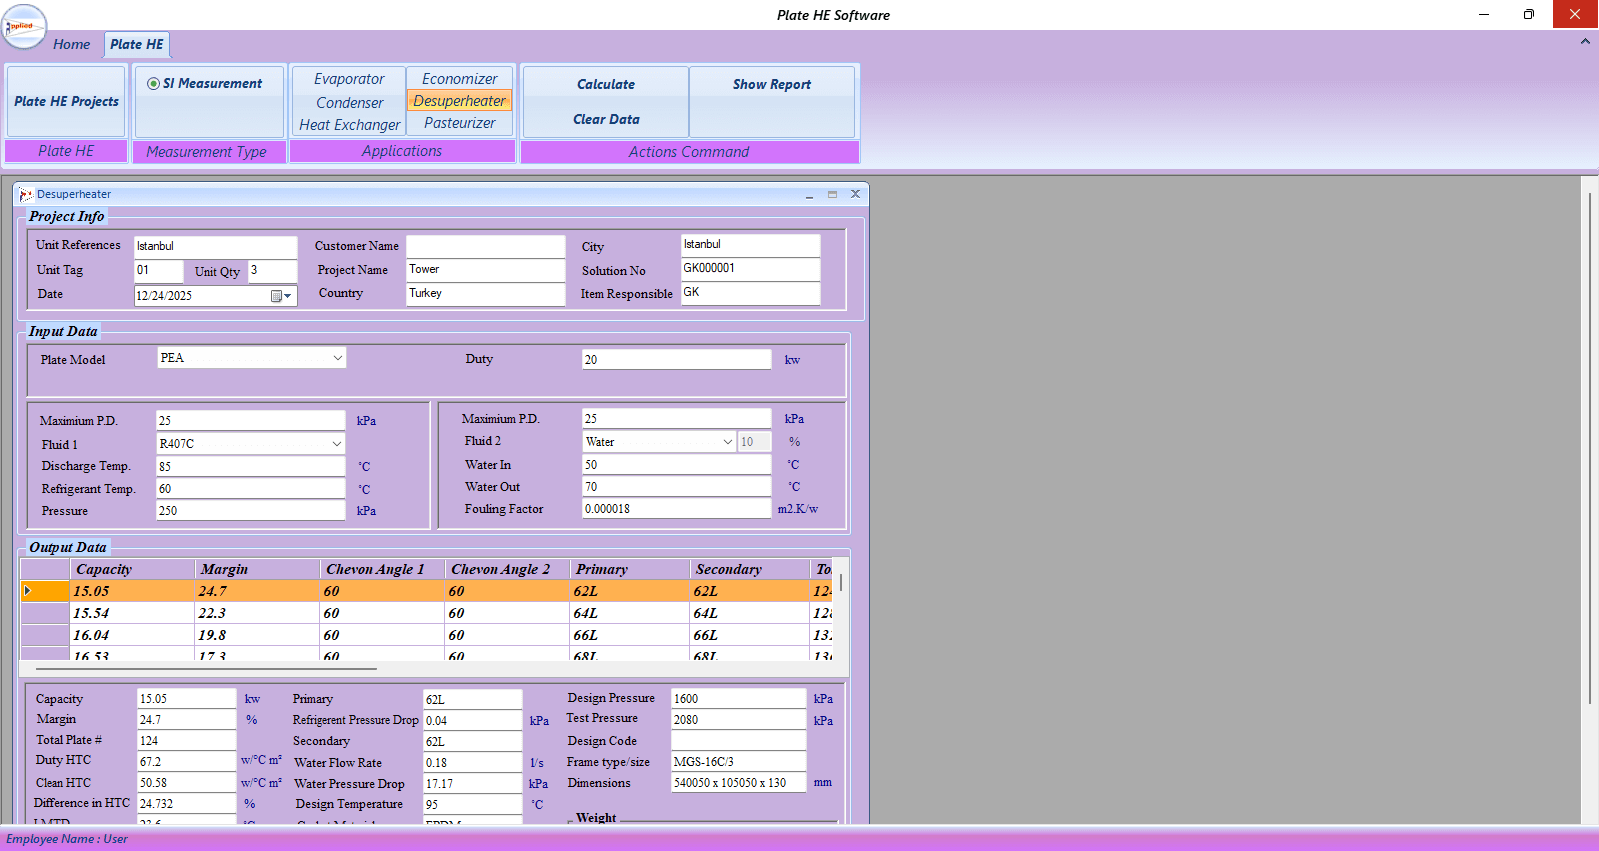The width and height of the screenshot is (1599, 851).
Task: Select the SI Measurement radio button
Action: (153, 84)
